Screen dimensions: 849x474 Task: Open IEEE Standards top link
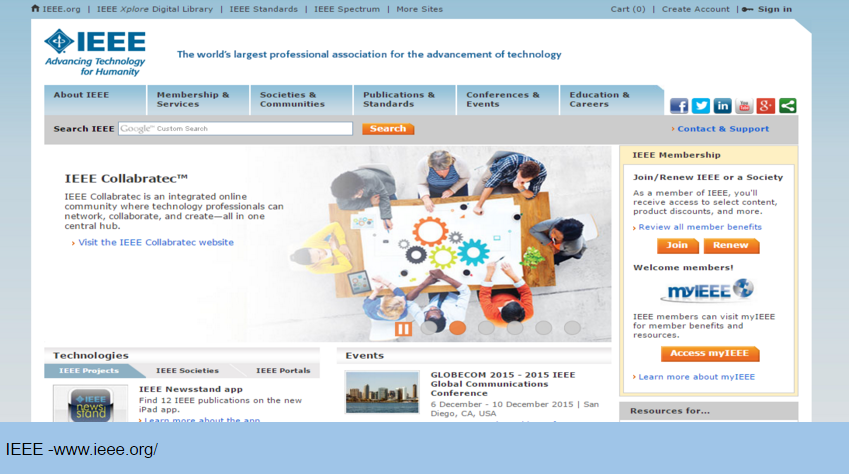coord(264,9)
